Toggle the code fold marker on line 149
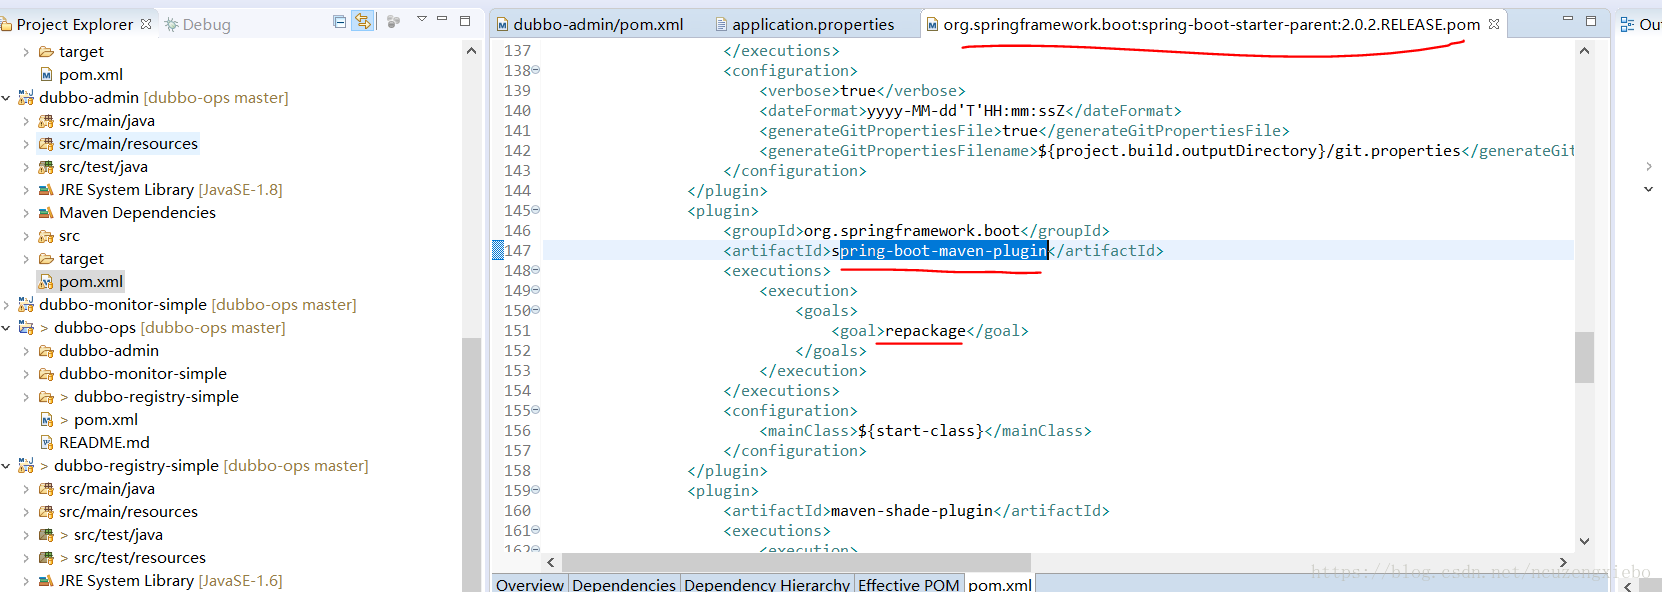Image resolution: width=1662 pixels, height=592 pixels. tap(536, 290)
